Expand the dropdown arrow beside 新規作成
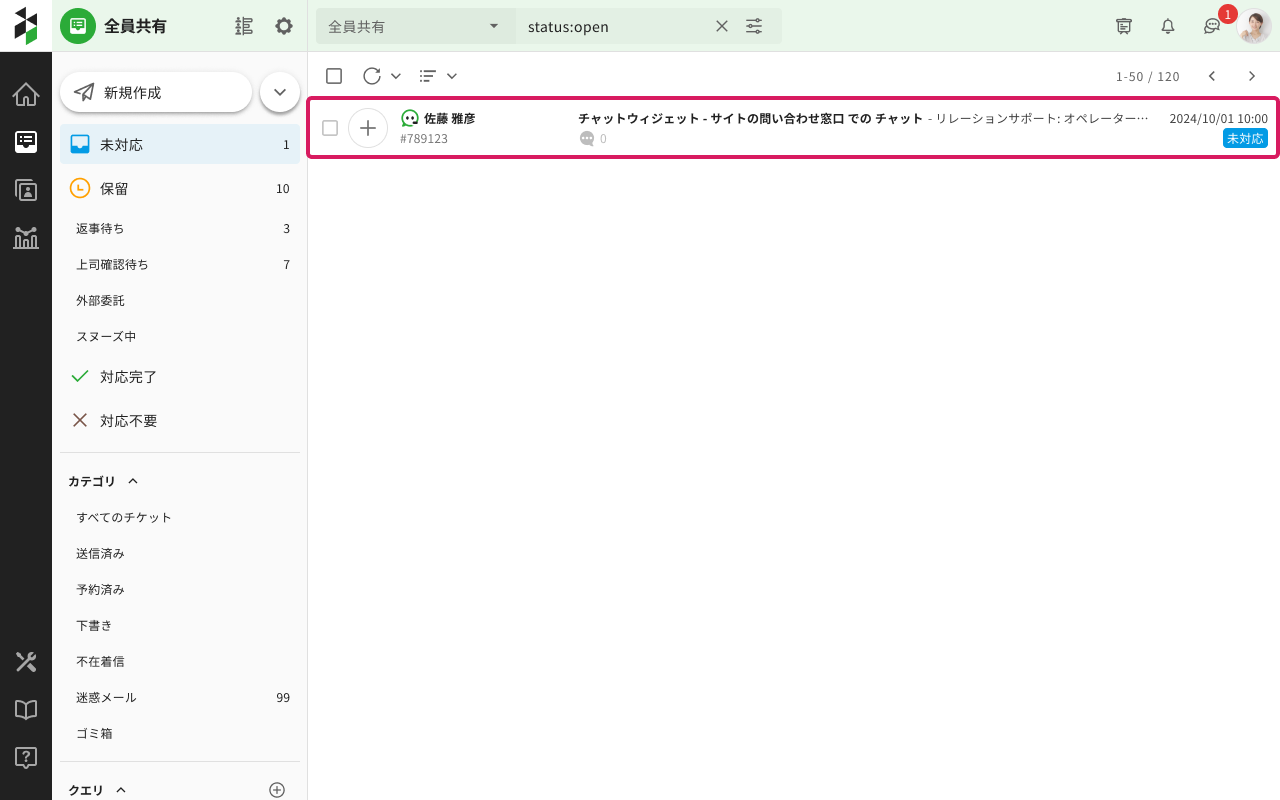1280x800 pixels. tap(280, 92)
